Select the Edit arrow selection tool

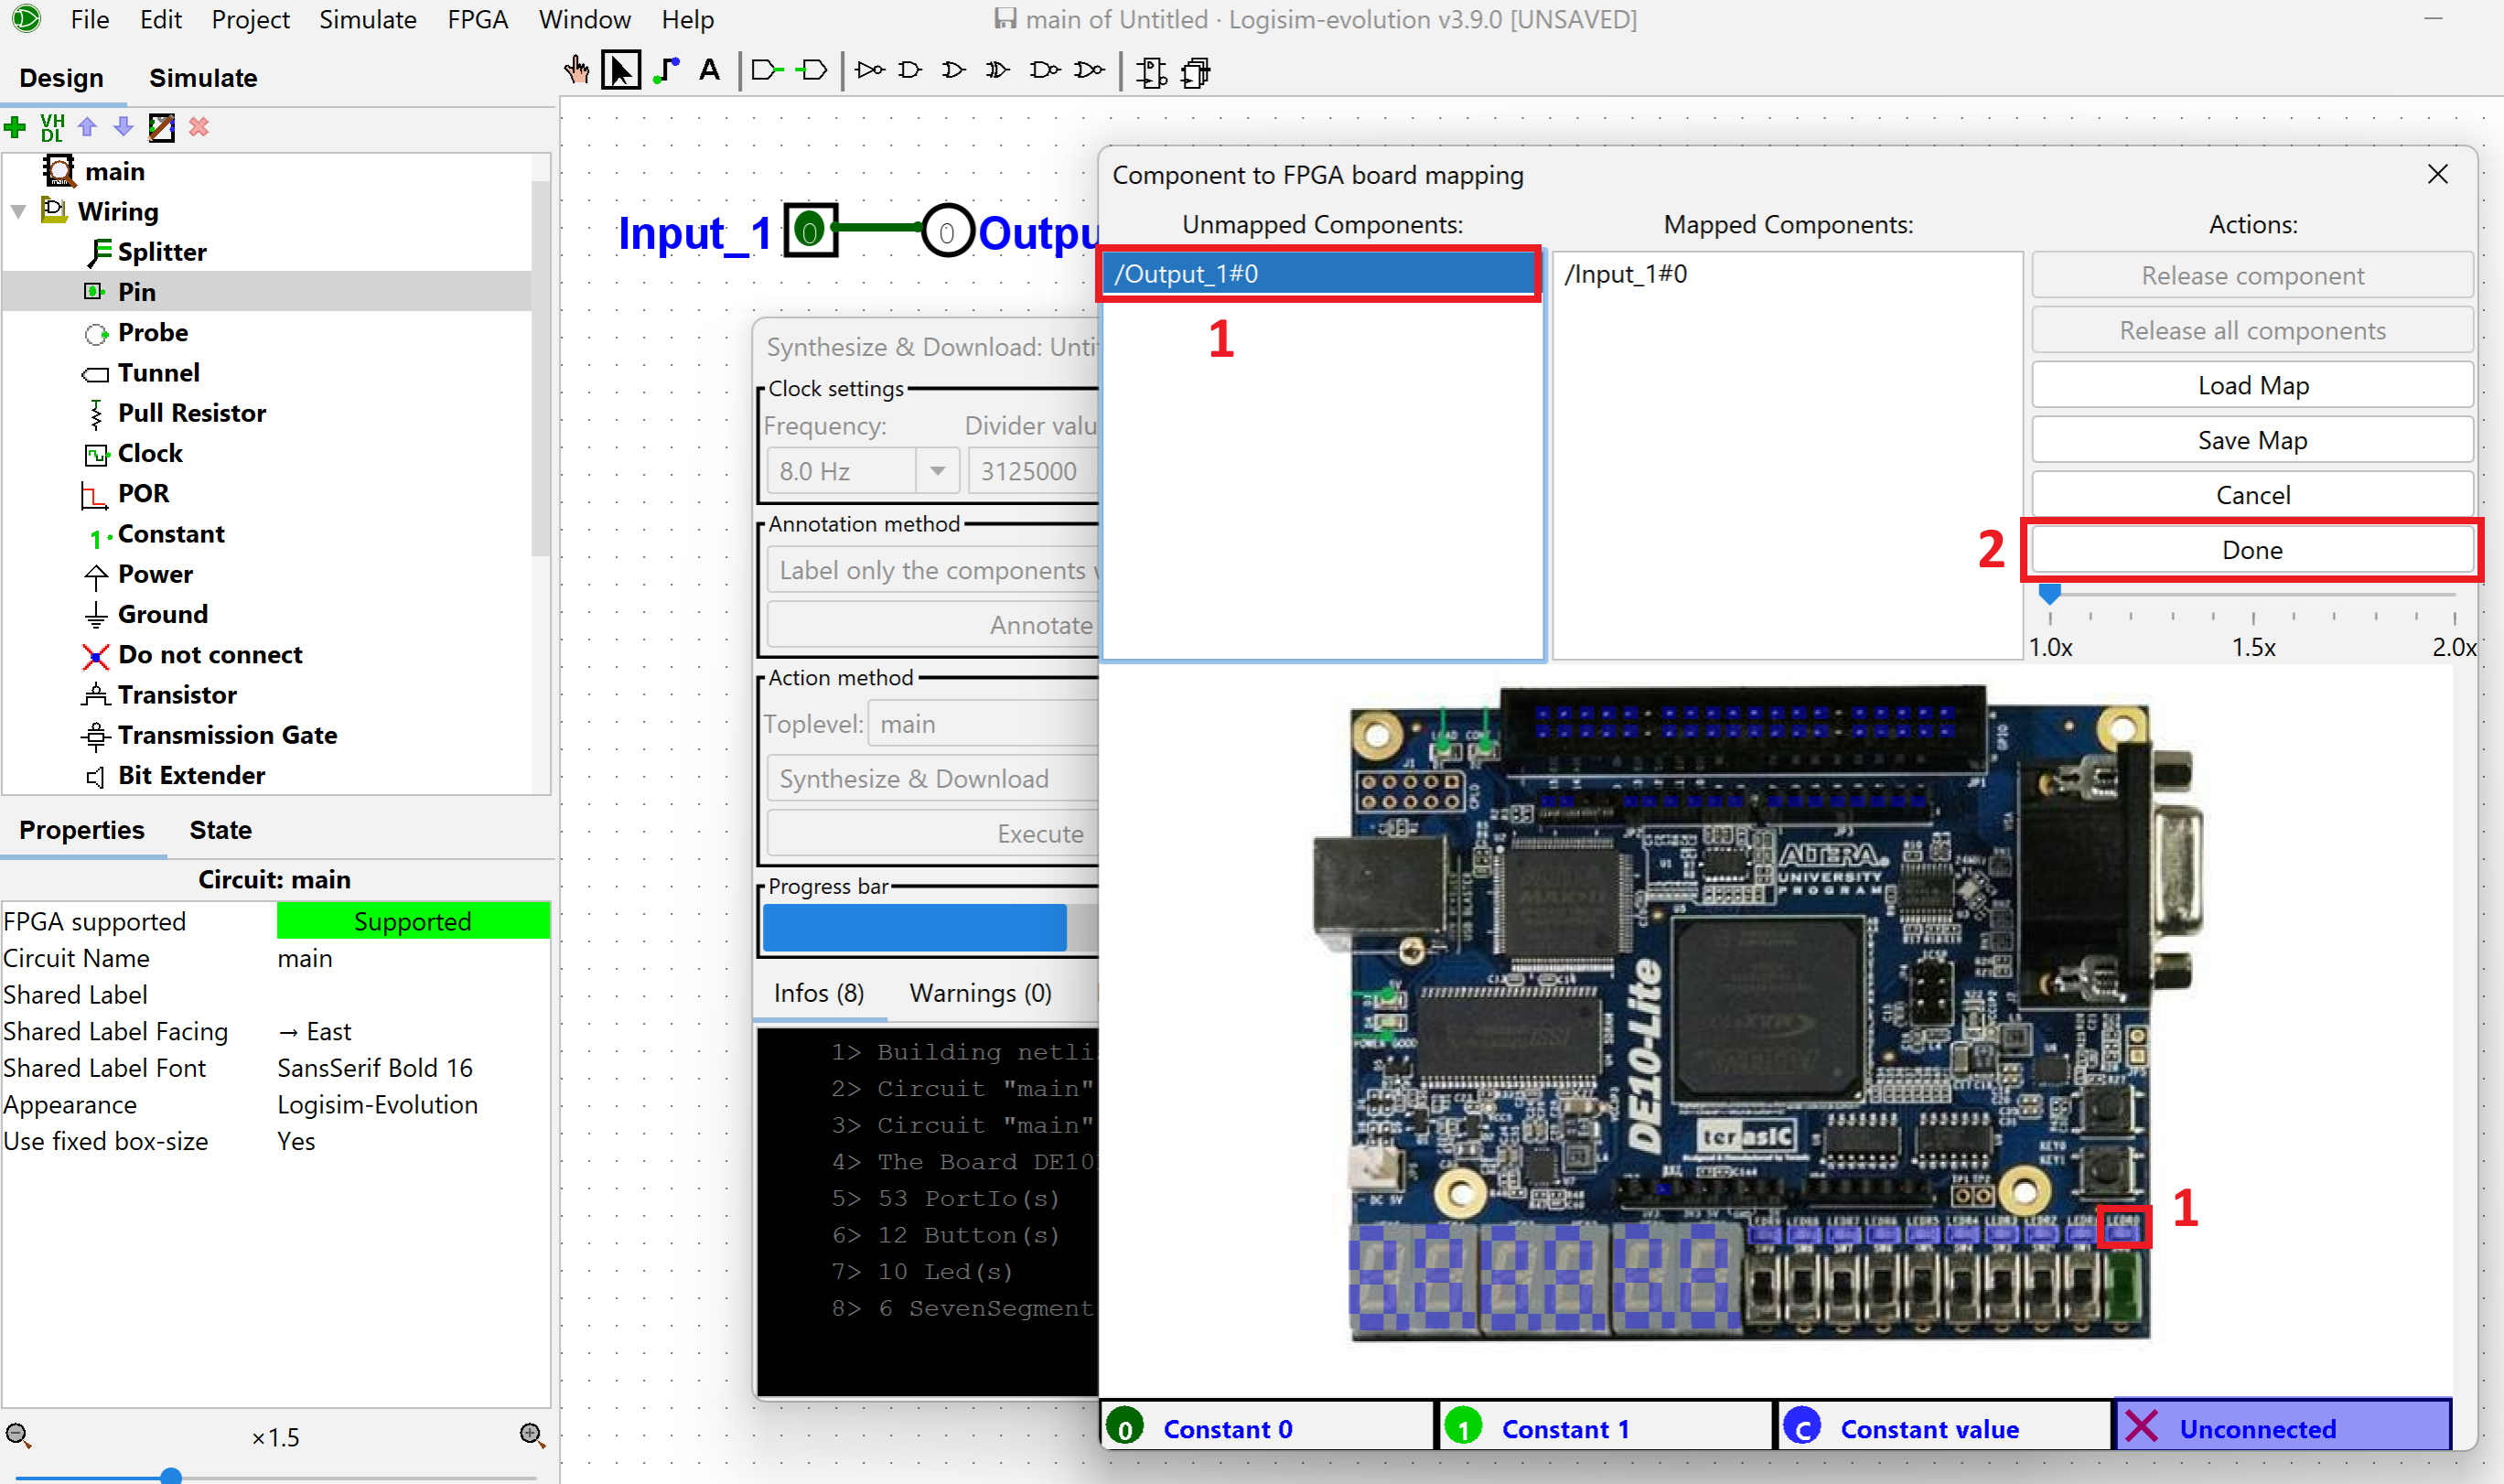click(620, 71)
